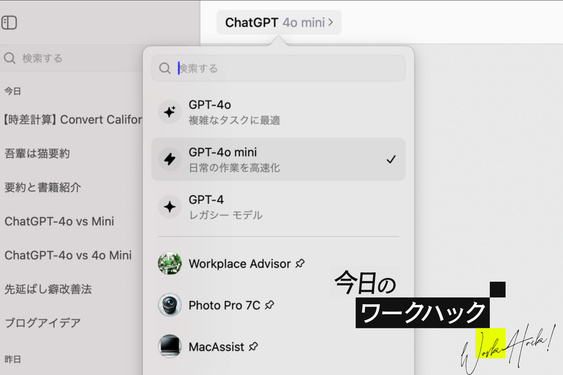Open the ChatGPT-4o vs Mini chat

point(59,221)
